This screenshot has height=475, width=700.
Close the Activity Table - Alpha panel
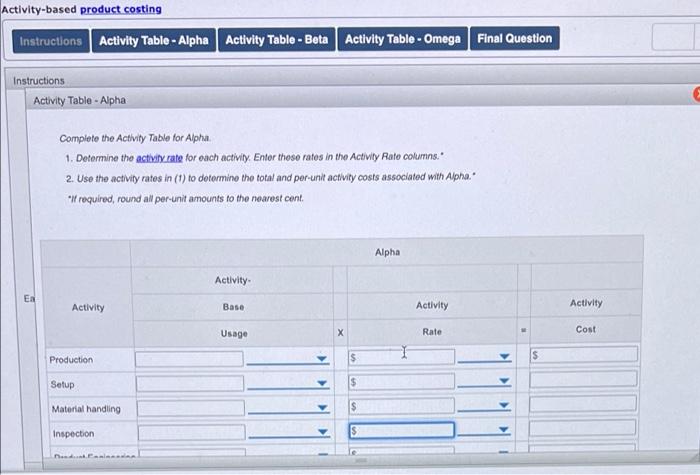point(696,94)
